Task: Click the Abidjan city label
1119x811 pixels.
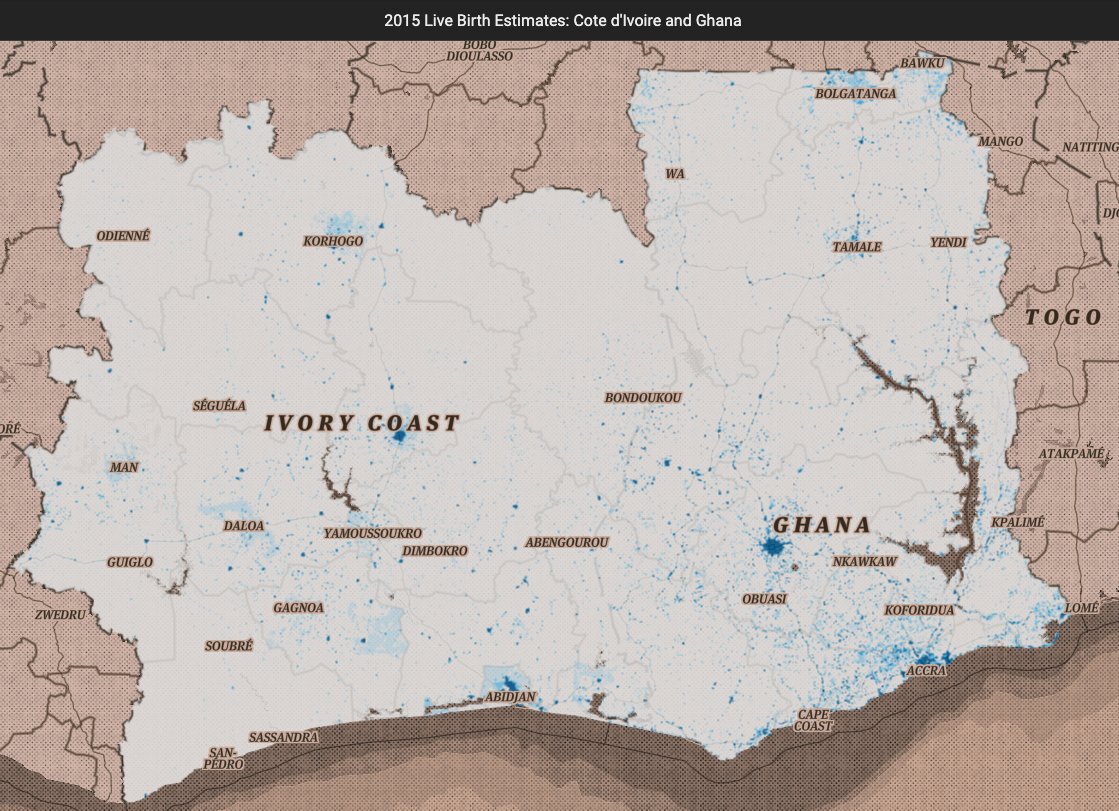Action: pyautogui.click(x=511, y=696)
